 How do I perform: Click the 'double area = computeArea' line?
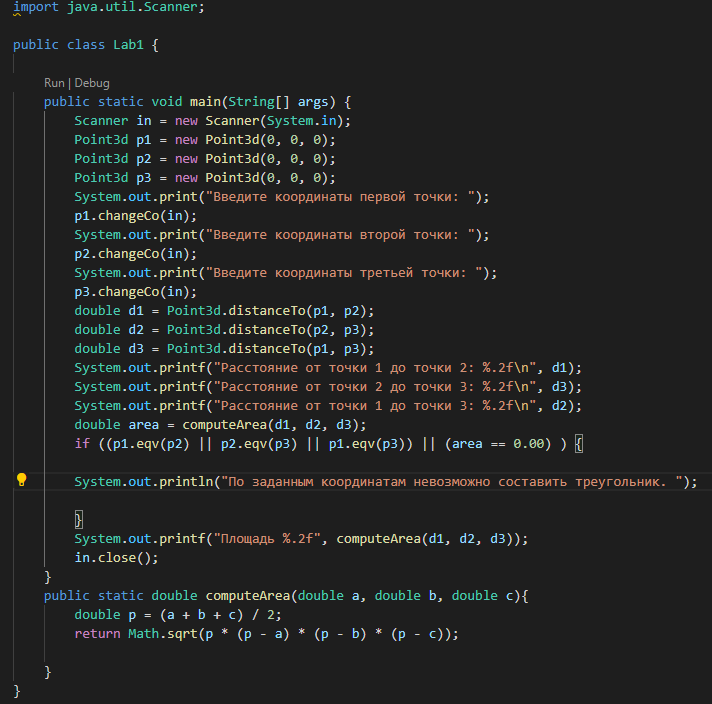(x=220, y=425)
